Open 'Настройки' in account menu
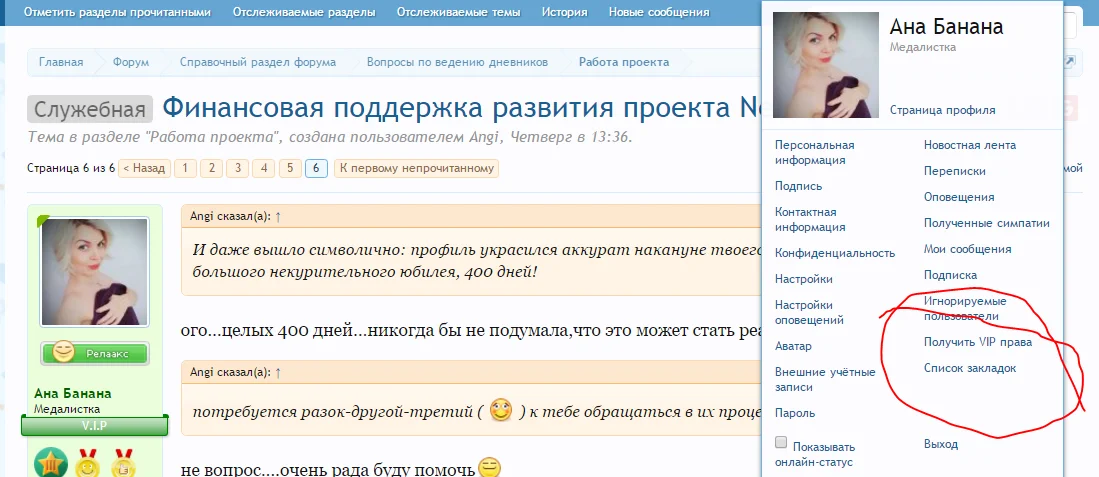Image resolution: width=1099 pixels, height=477 pixels. tap(804, 279)
